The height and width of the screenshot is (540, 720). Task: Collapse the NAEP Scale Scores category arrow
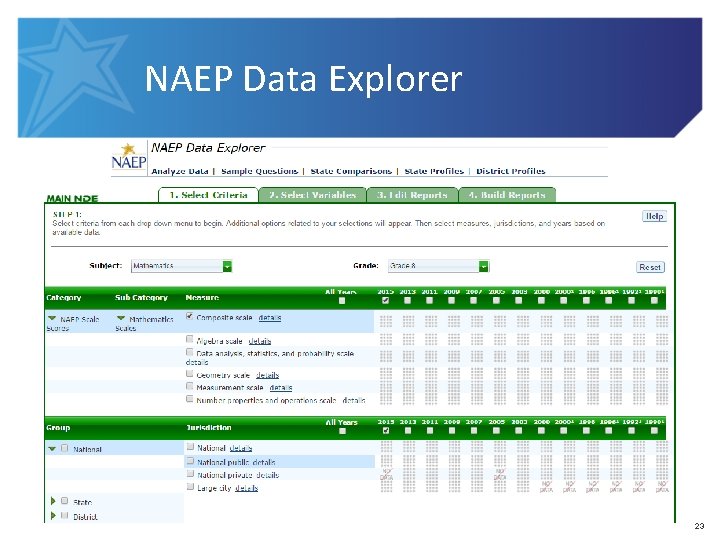52,318
